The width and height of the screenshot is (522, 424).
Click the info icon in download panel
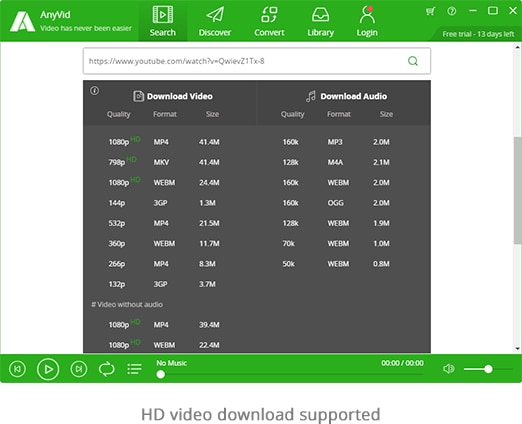click(x=94, y=91)
